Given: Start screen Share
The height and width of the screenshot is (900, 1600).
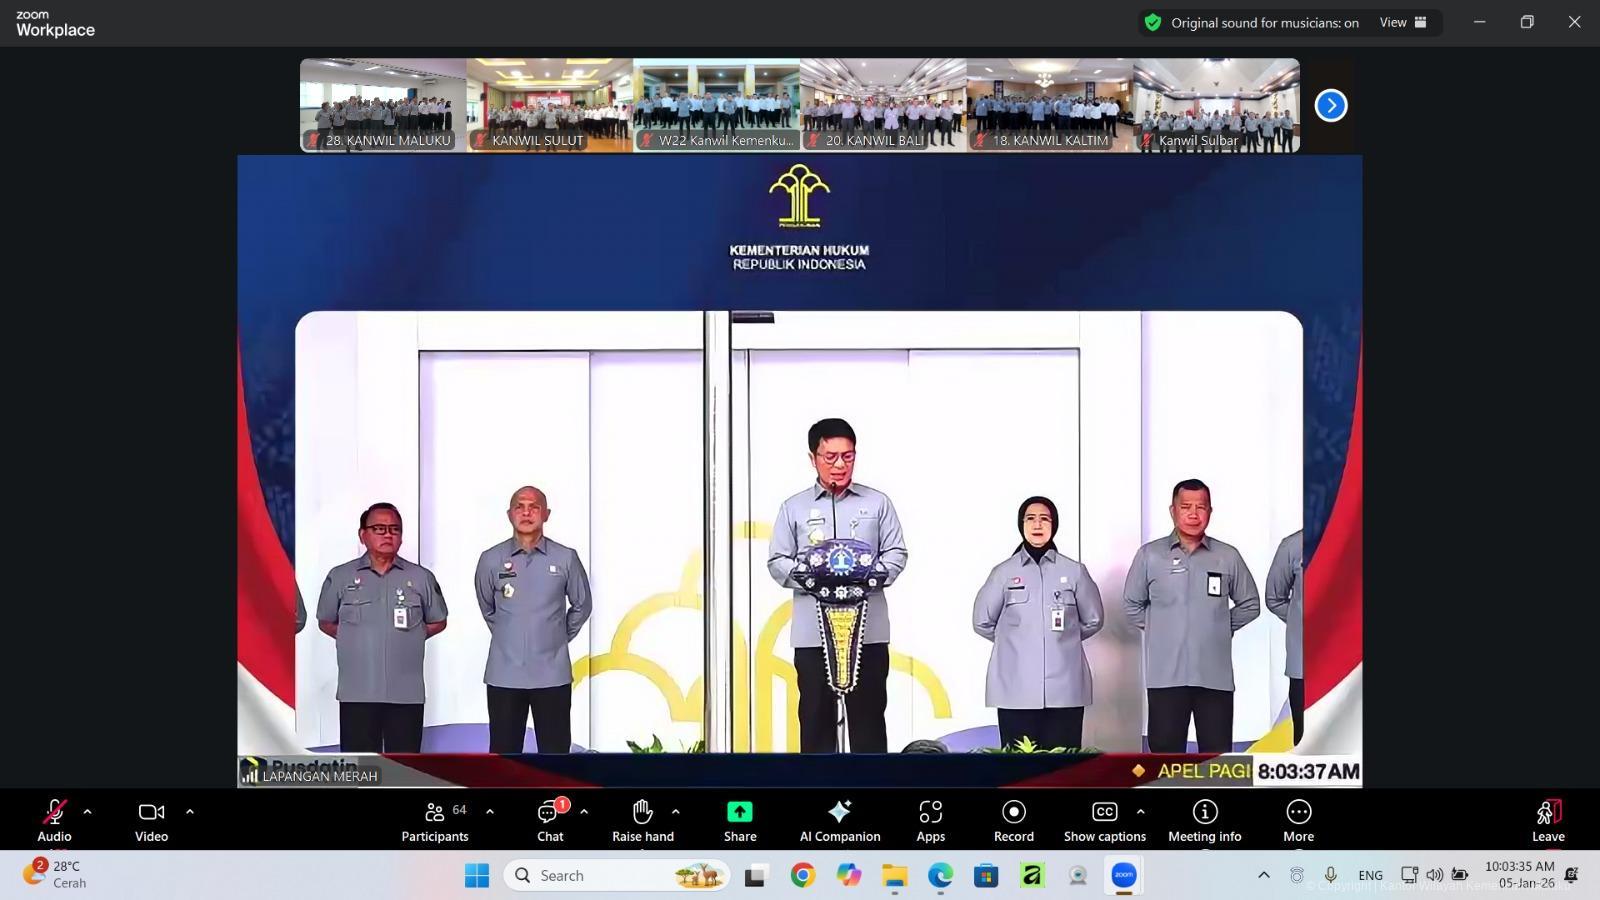Looking at the screenshot, I should tap(740, 820).
